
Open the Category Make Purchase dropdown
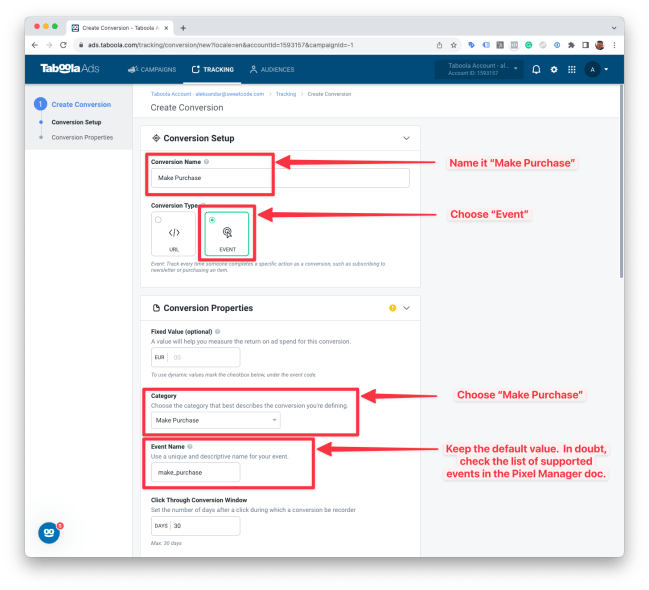(x=216, y=420)
